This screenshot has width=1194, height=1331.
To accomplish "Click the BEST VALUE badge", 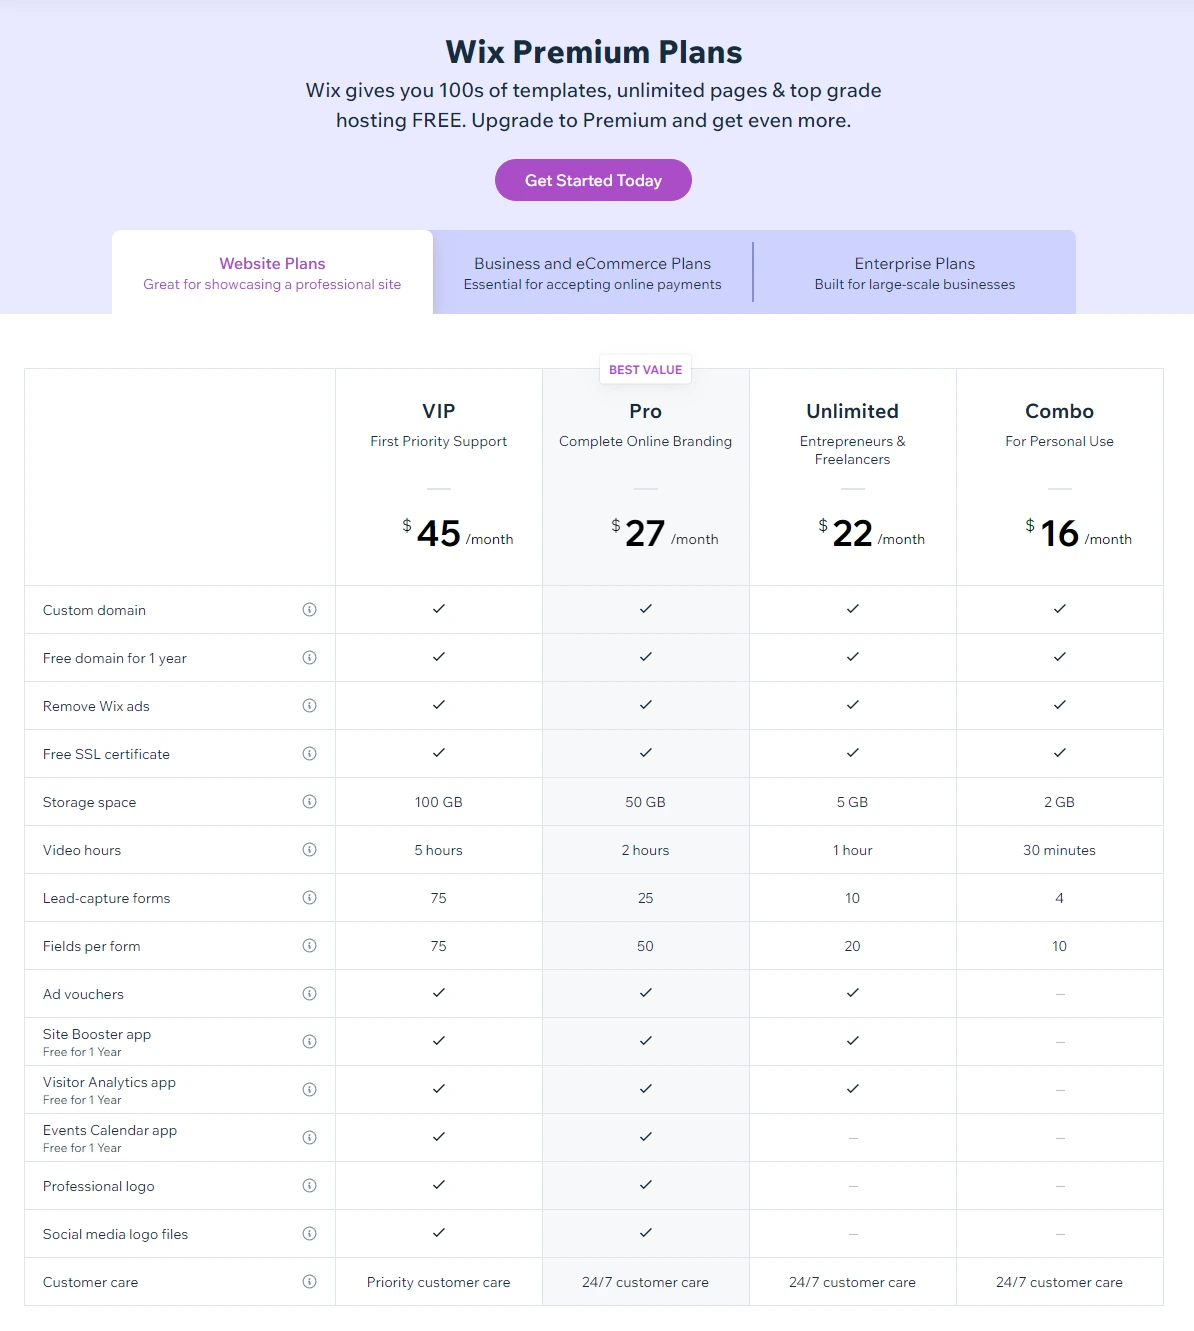I will click(646, 370).
